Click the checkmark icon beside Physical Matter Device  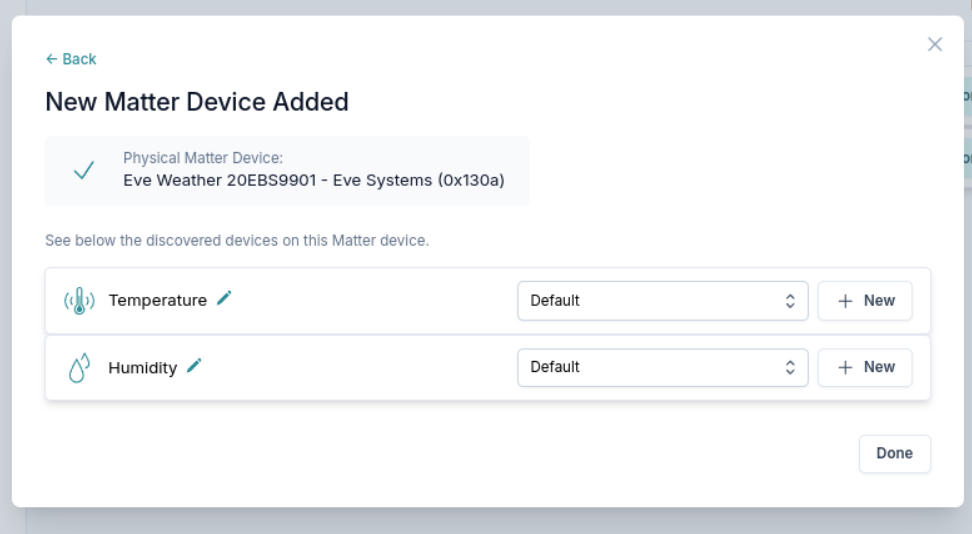[84, 171]
